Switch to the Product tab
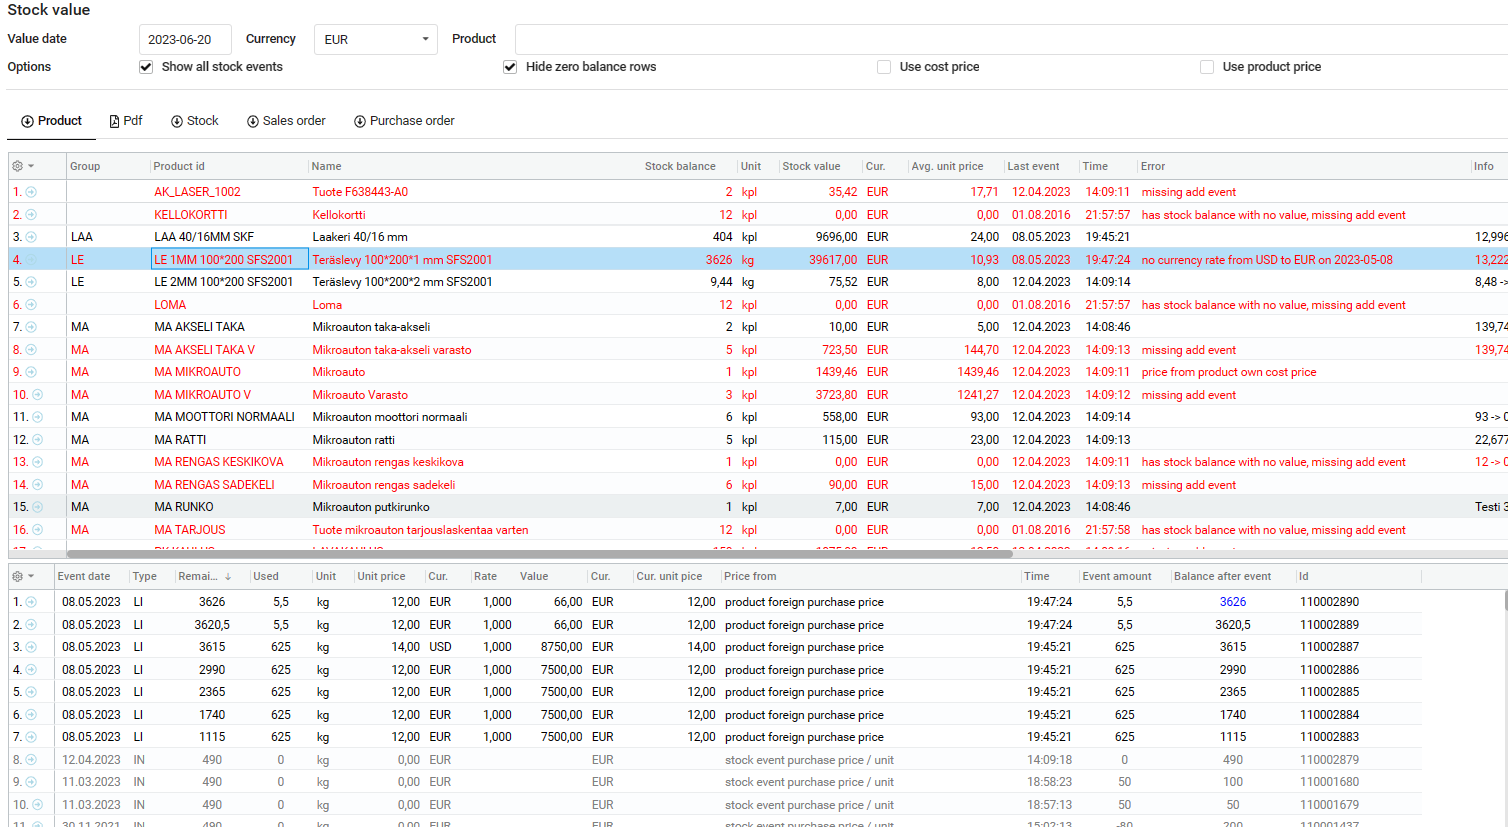This screenshot has width=1508, height=827. 52,121
